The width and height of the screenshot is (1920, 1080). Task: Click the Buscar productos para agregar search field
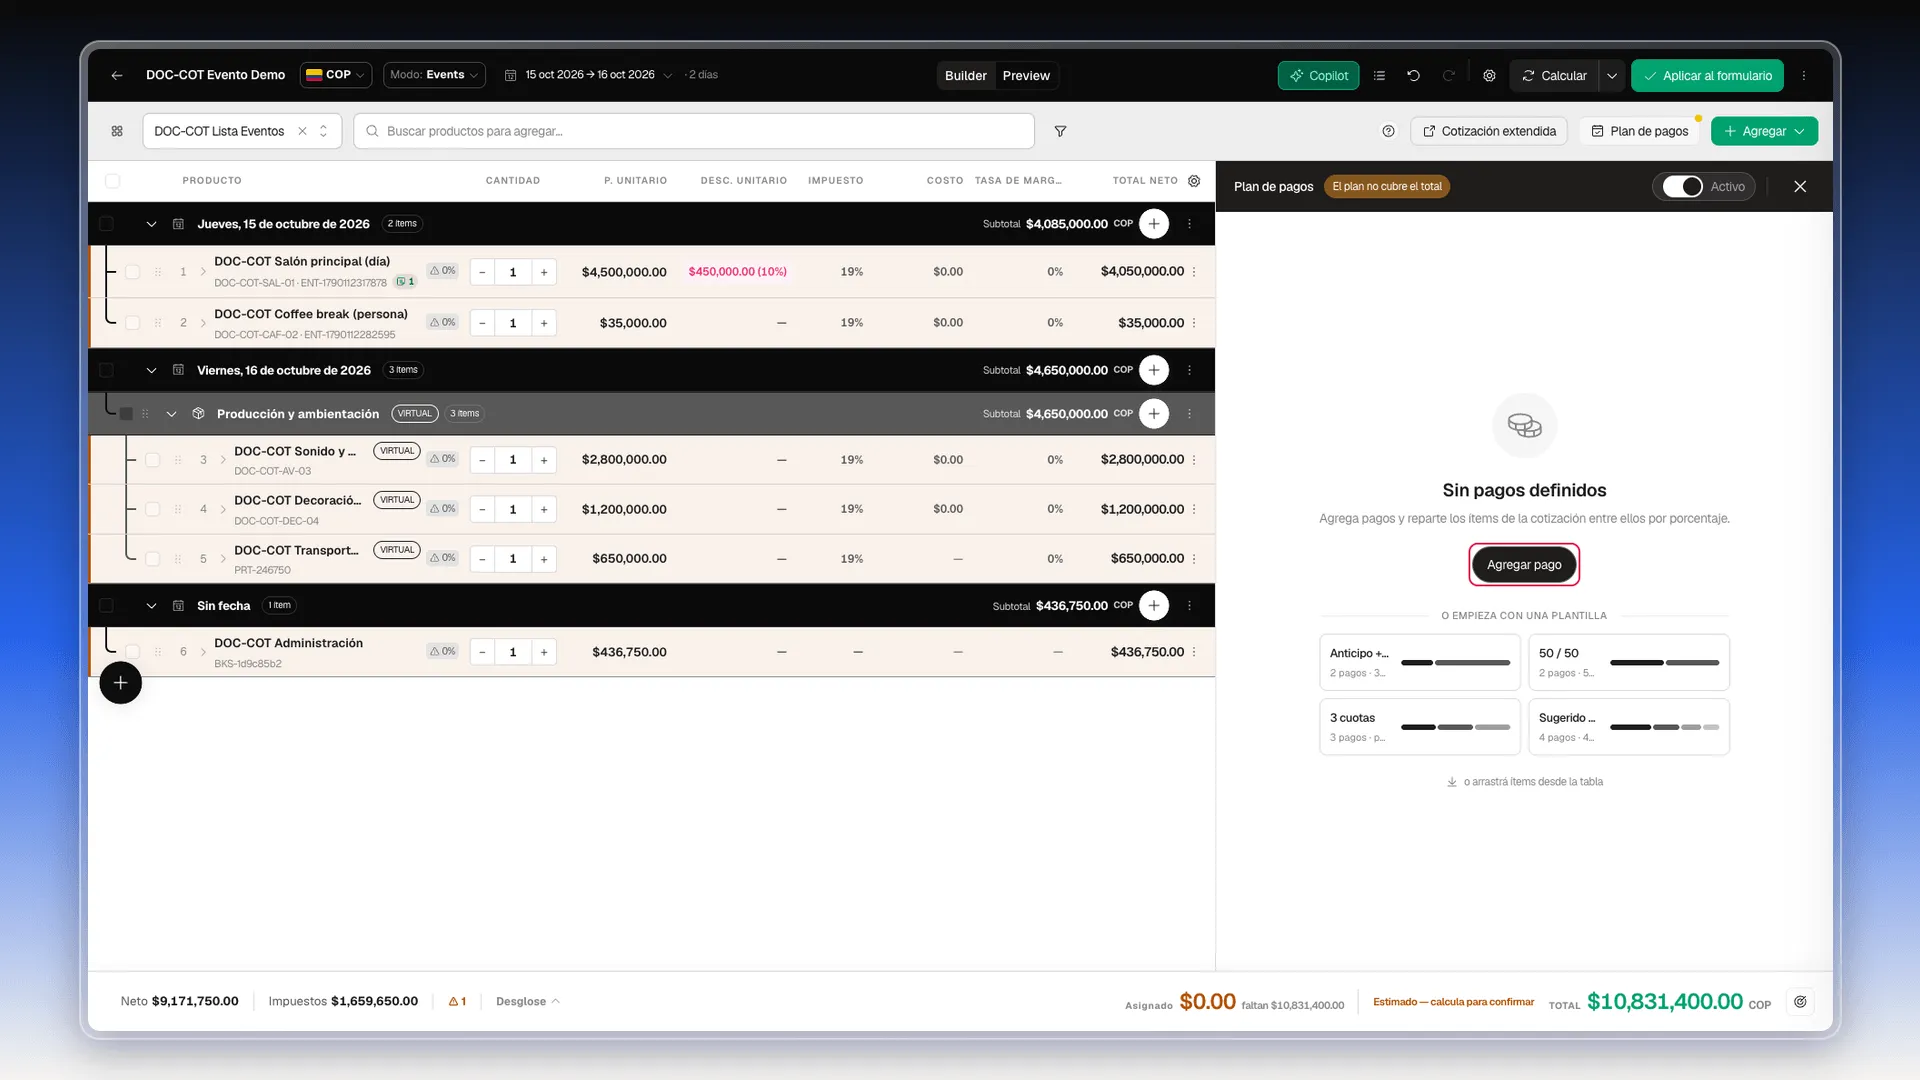694,131
